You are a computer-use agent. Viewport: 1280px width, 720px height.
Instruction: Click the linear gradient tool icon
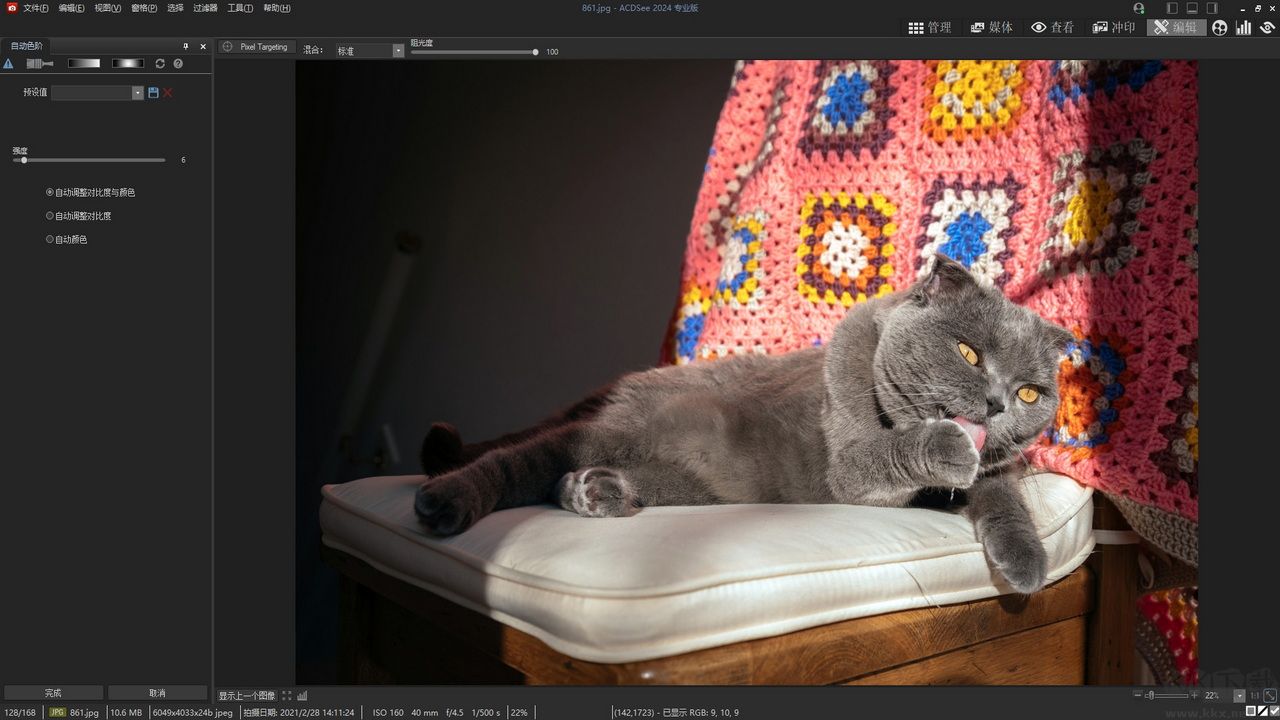point(84,64)
